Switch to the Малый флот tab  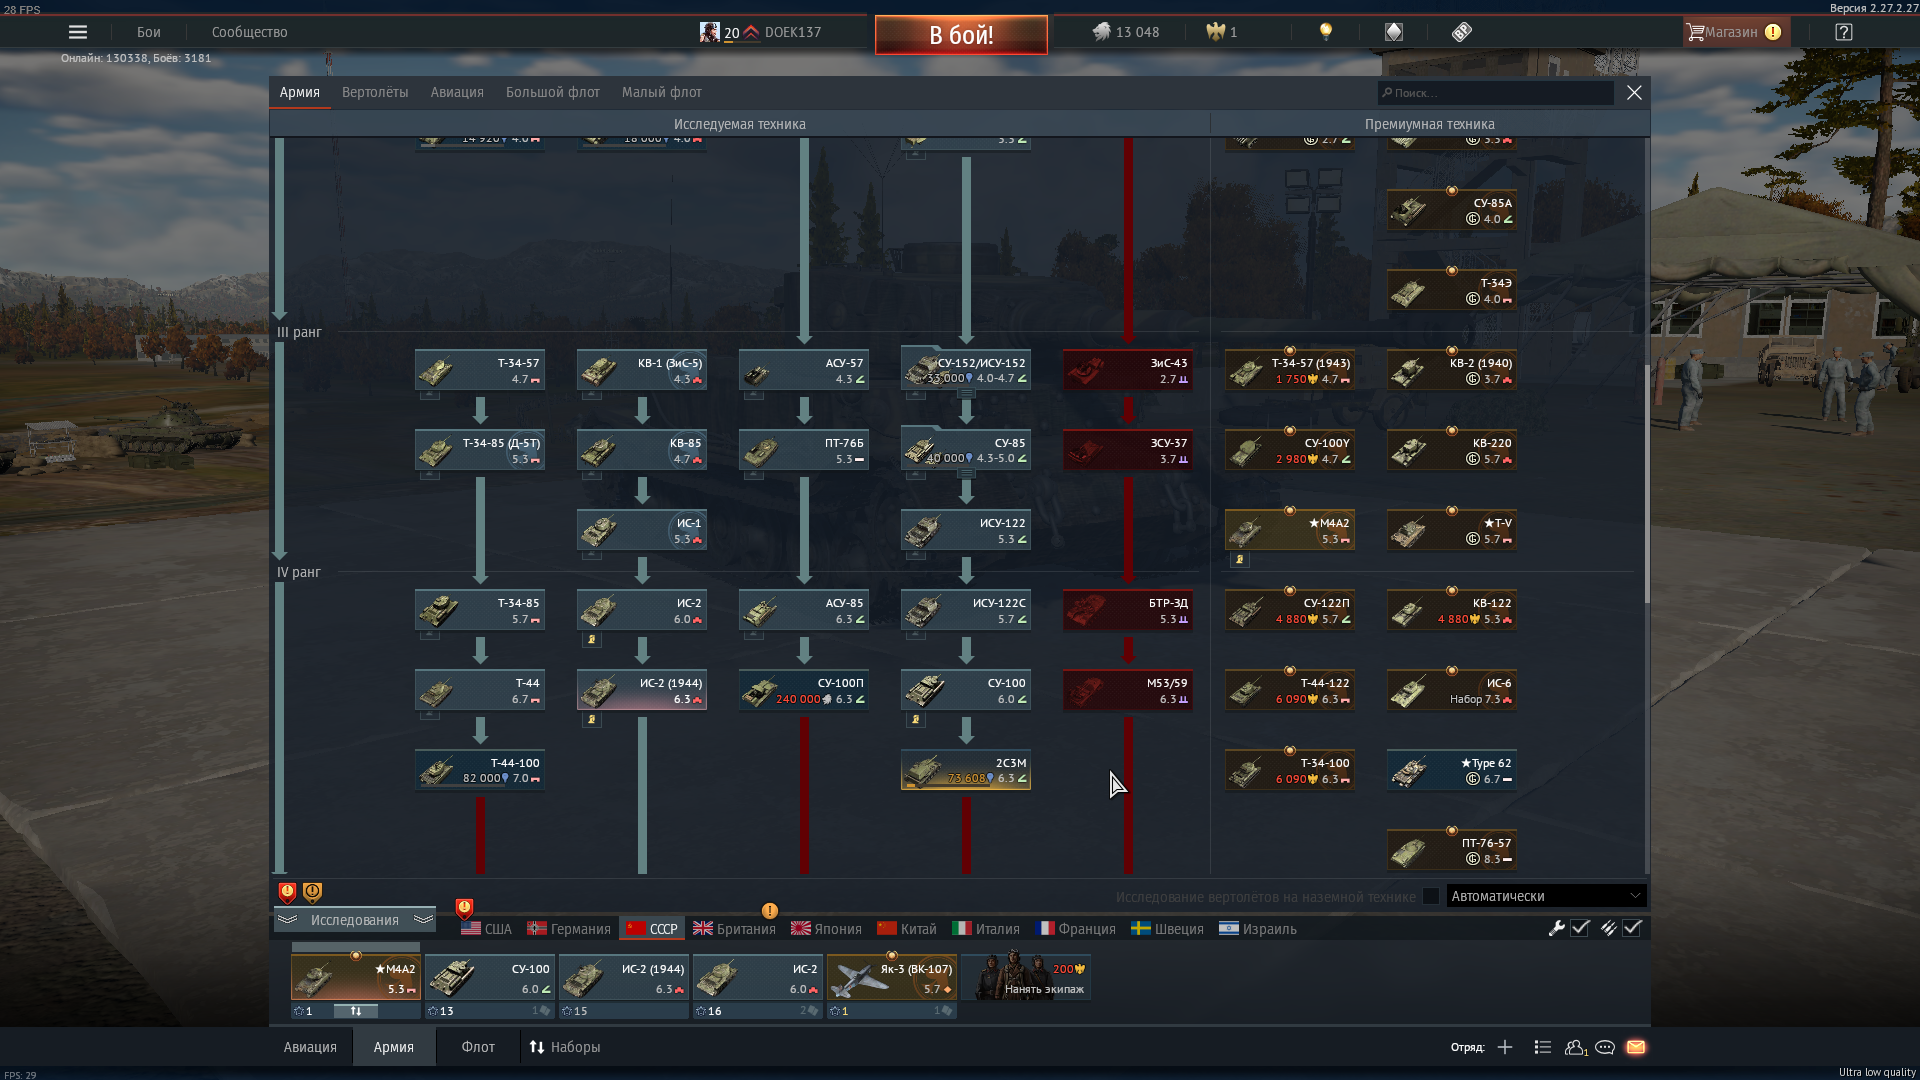point(662,92)
